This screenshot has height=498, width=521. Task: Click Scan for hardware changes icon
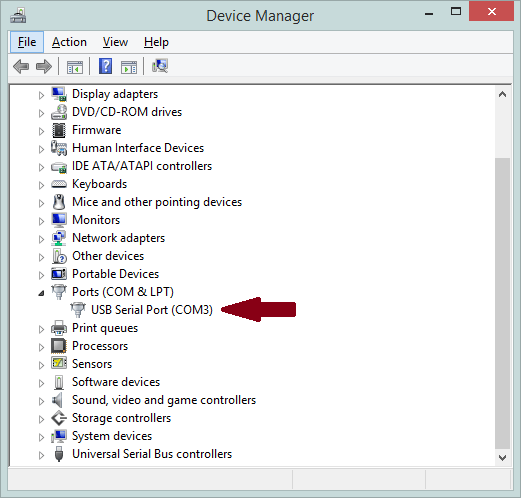point(160,66)
